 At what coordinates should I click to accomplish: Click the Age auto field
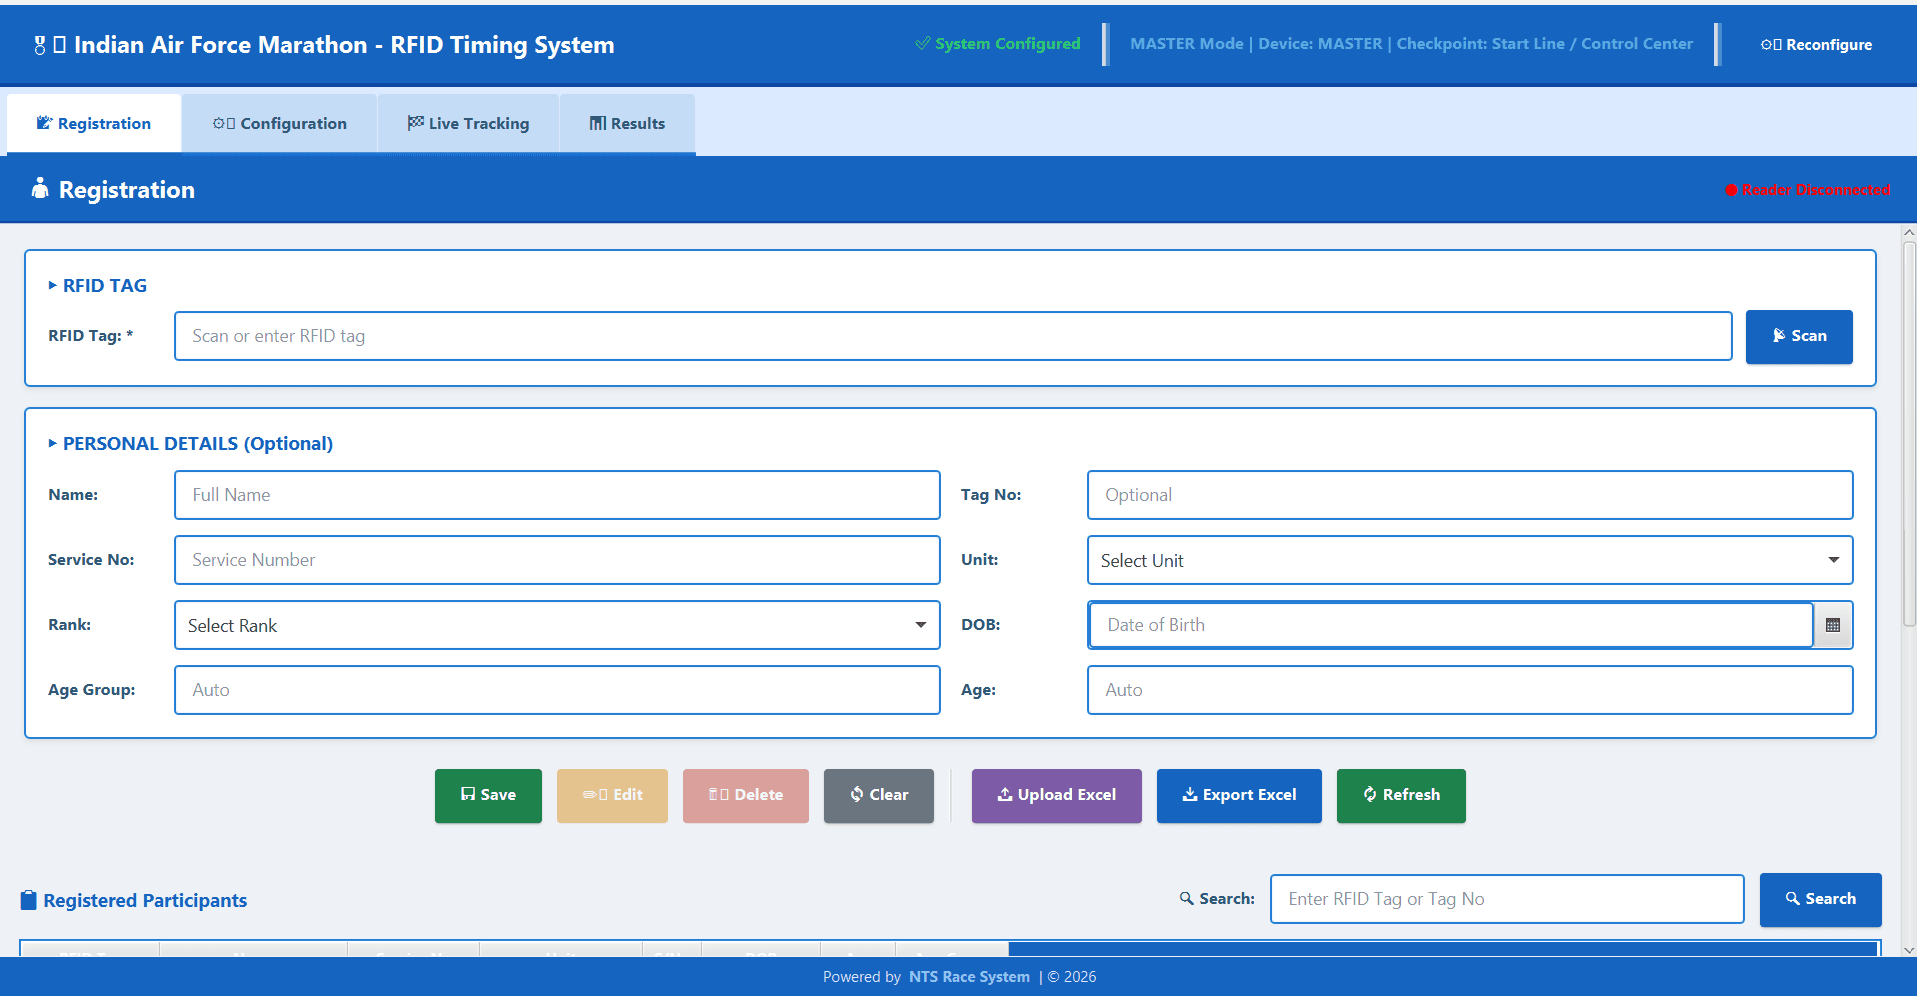(x=1470, y=690)
